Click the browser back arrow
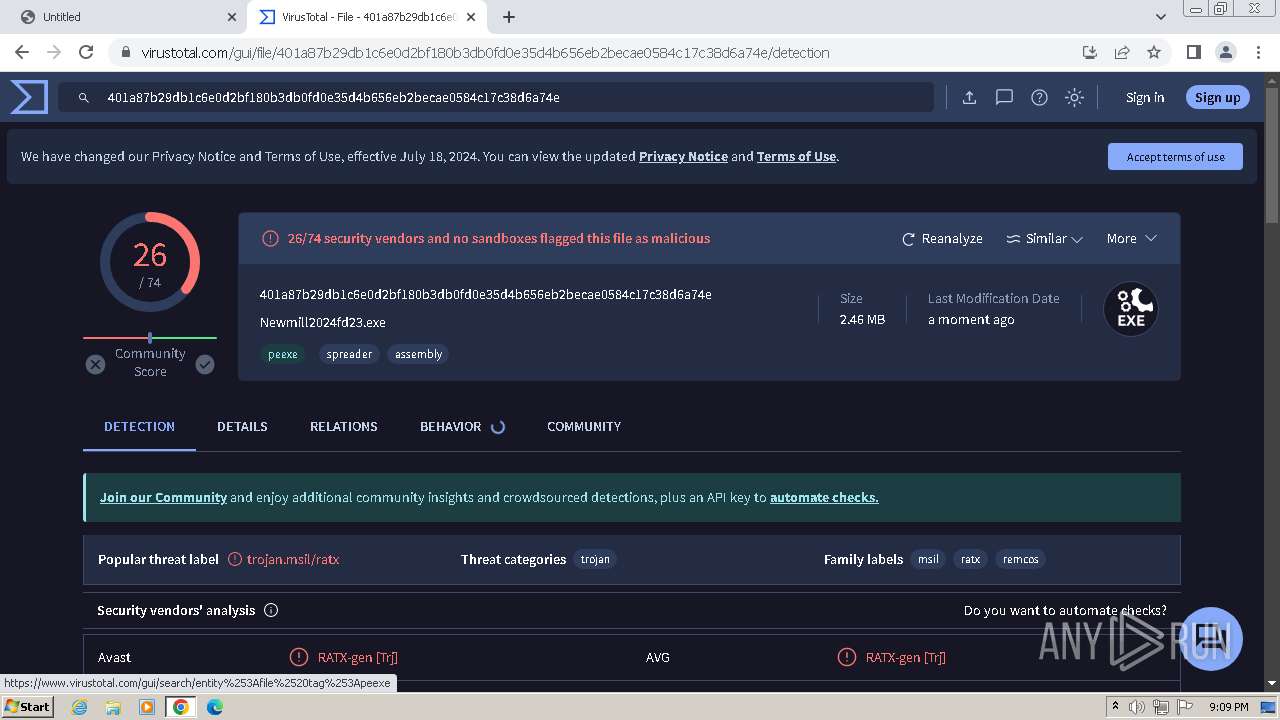The image size is (1280, 720). 22,52
